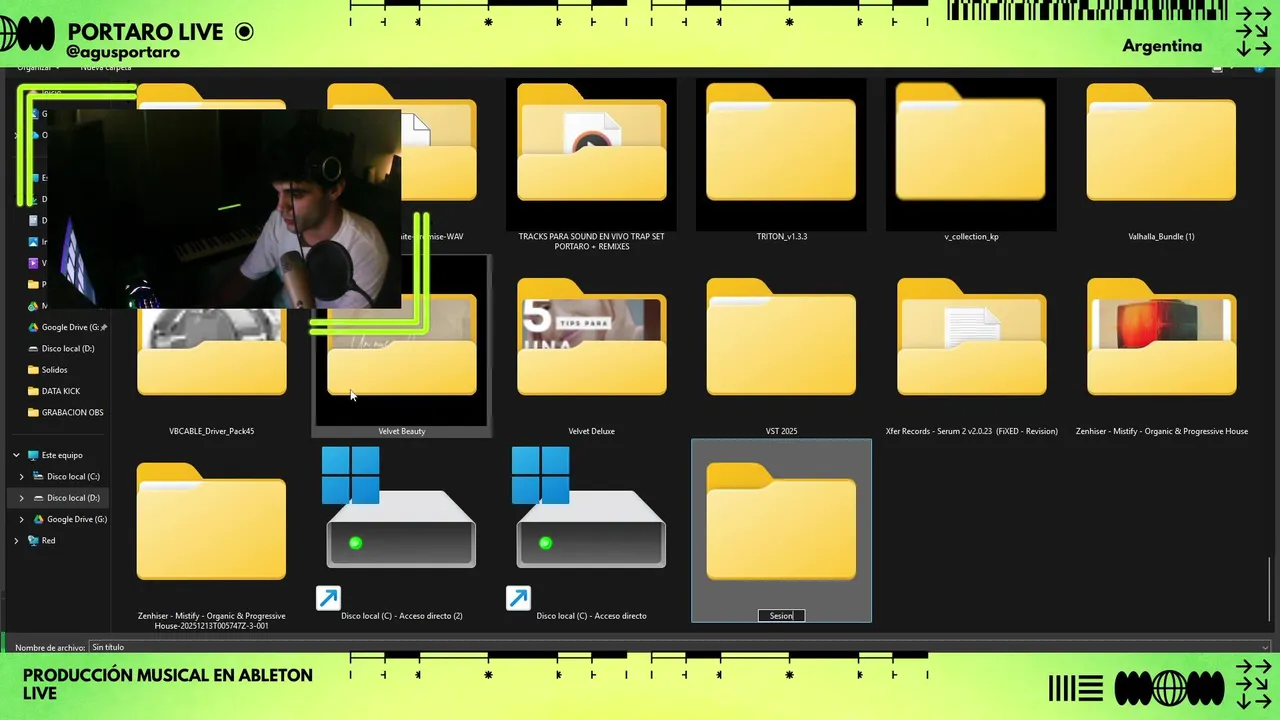Click the VST 2025 name label
Screen dimensions: 1280x720
(781, 431)
